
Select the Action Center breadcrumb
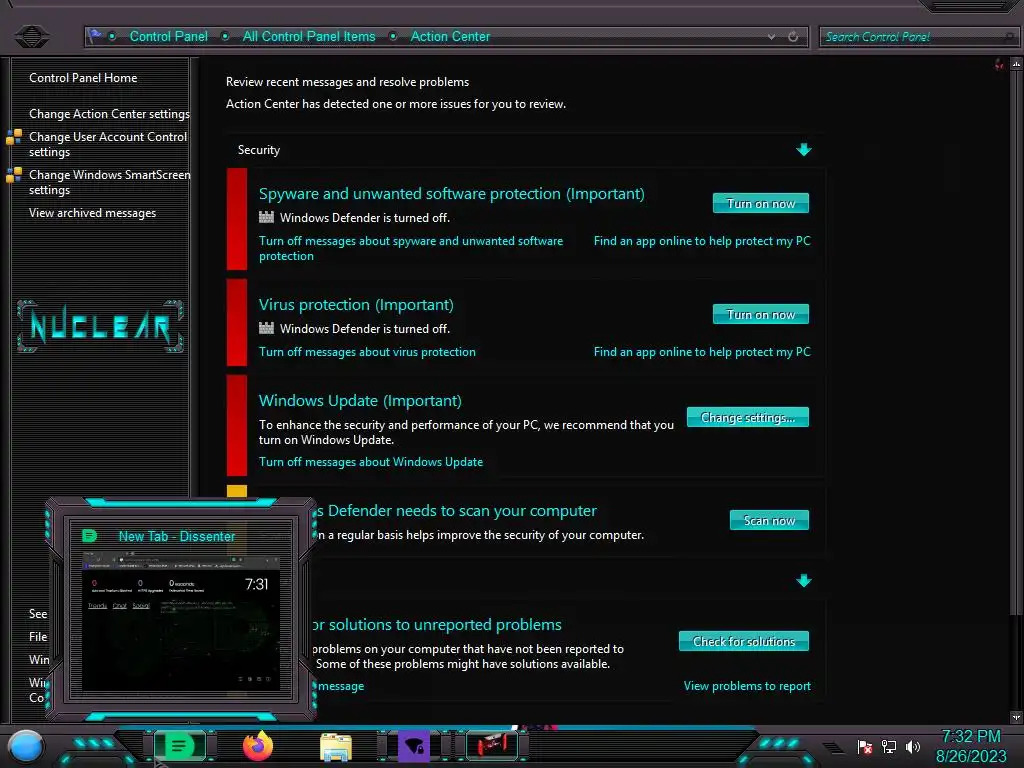(x=450, y=37)
